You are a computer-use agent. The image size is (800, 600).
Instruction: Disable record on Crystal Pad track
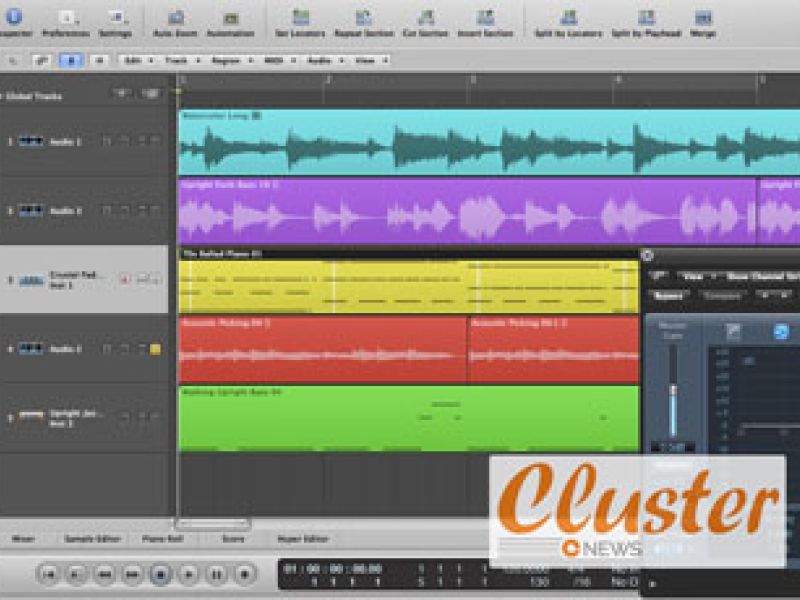tap(125, 279)
